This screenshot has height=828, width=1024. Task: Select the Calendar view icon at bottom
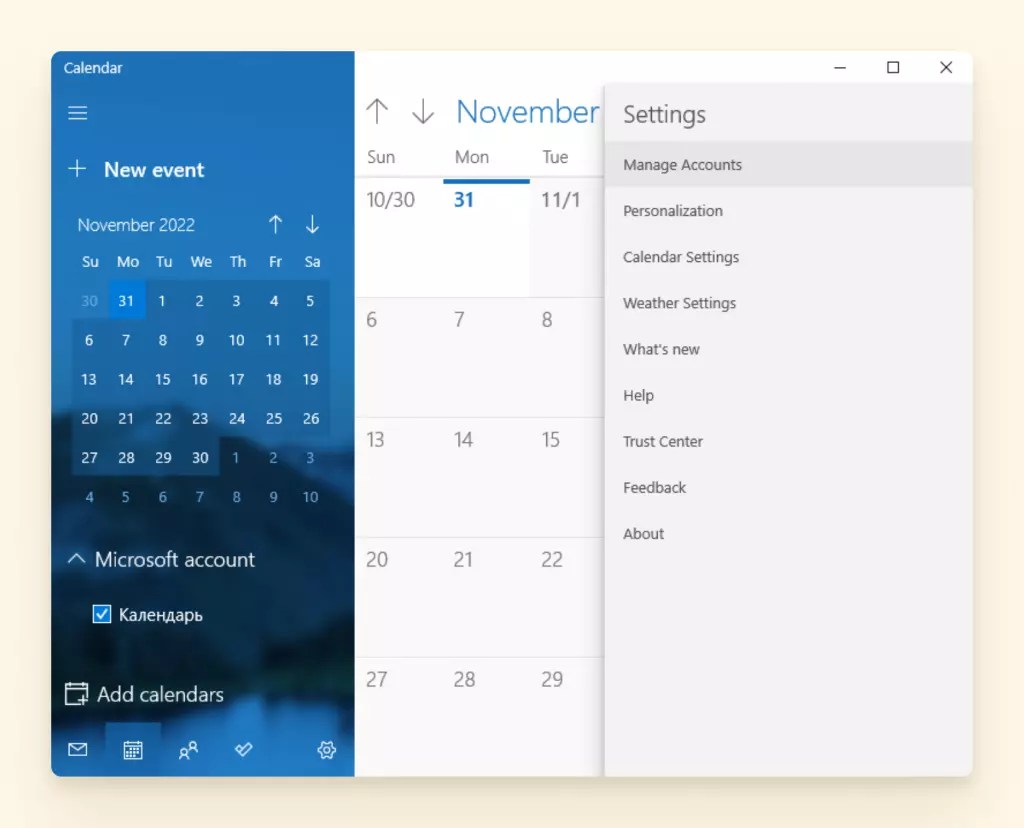point(133,749)
